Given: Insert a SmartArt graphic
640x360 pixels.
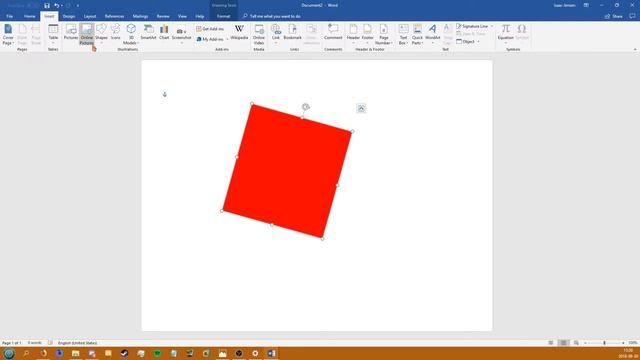Looking at the screenshot, I should point(149,33).
